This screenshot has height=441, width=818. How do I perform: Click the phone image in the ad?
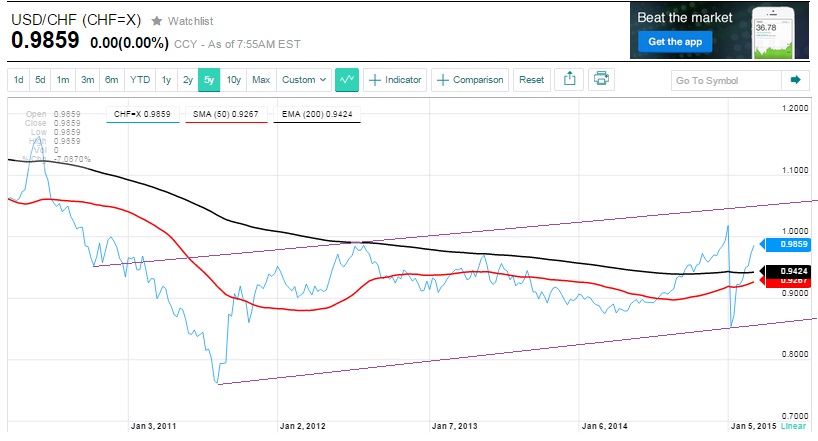tap(778, 30)
